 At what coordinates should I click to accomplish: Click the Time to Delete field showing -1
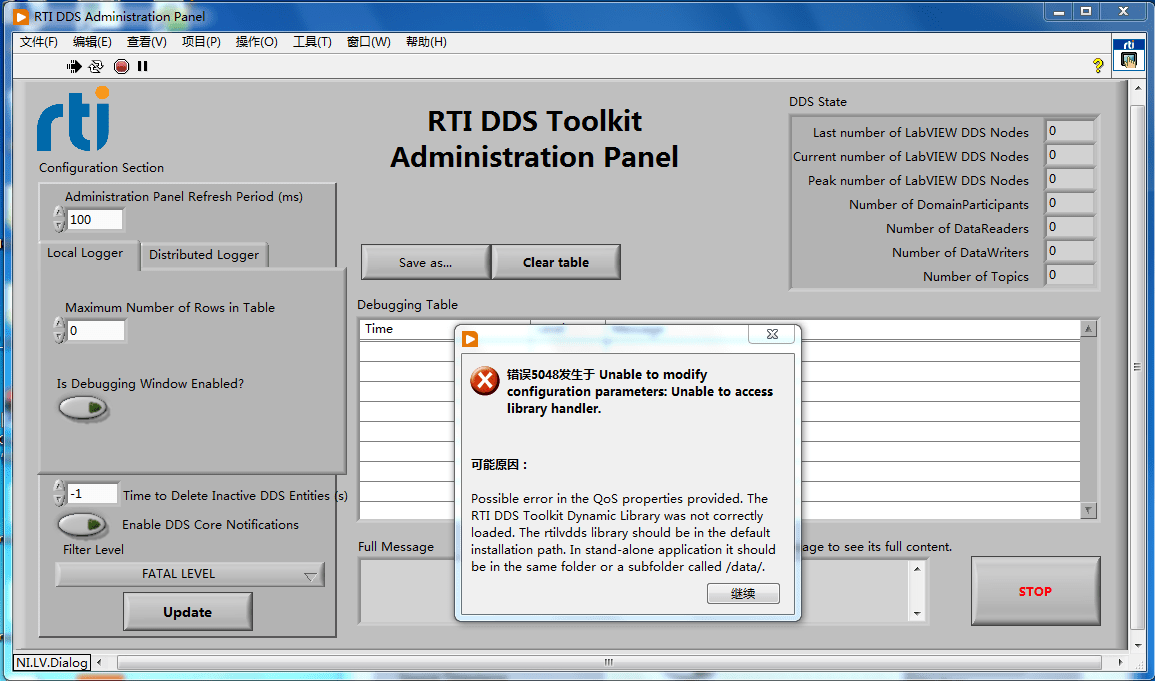pyautogui.click(x=92, y=493)
